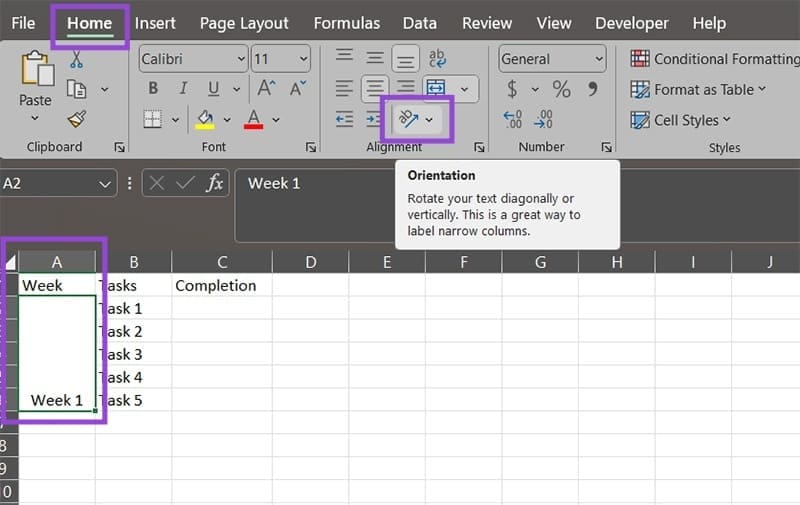Click the Orientation text rotation icon
800x505 pixels.
408,120
